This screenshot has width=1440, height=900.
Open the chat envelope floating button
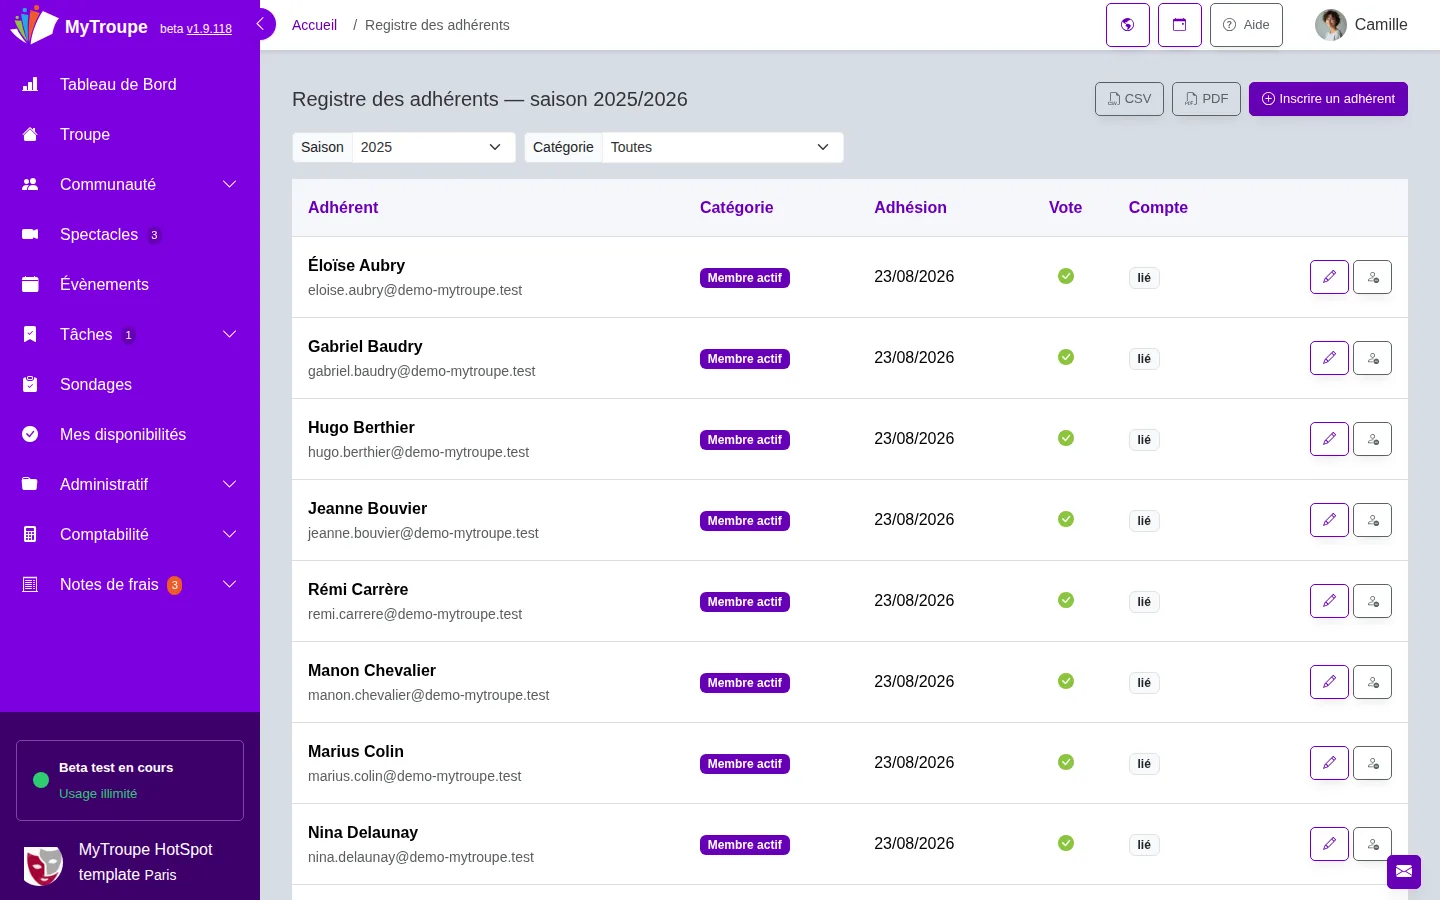(1404, 872)
